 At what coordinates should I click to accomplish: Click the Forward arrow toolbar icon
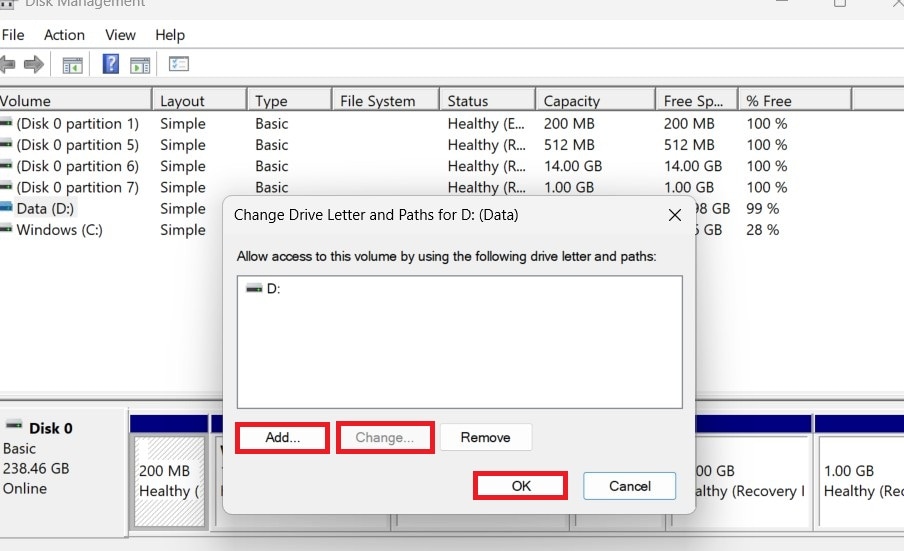tap(34, 64)
